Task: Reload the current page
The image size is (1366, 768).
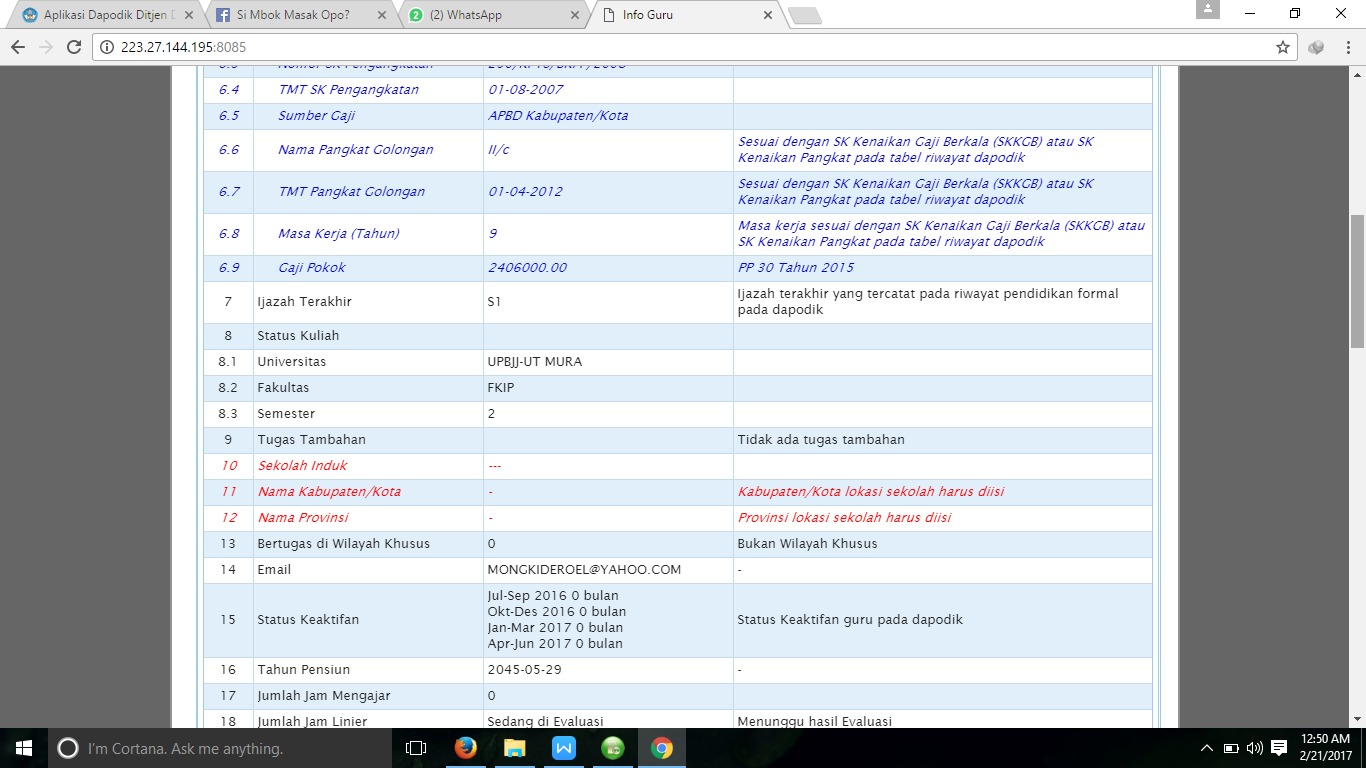Action: point(74,47)
